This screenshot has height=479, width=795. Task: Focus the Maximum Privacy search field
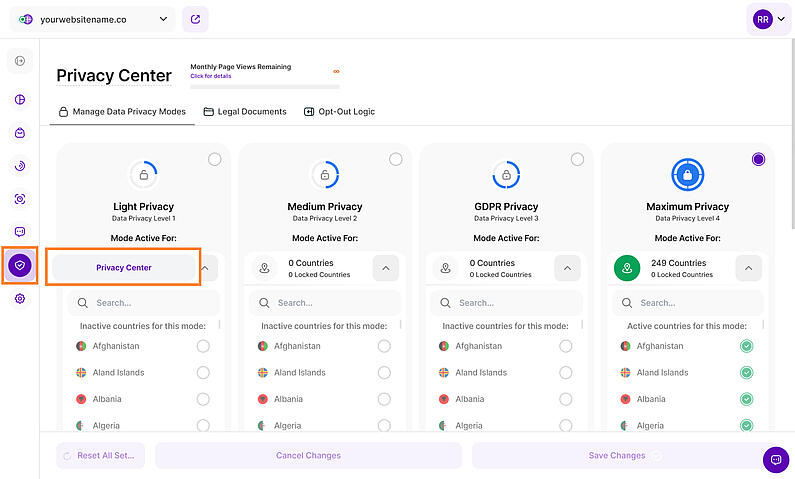[x=688, y=303]
